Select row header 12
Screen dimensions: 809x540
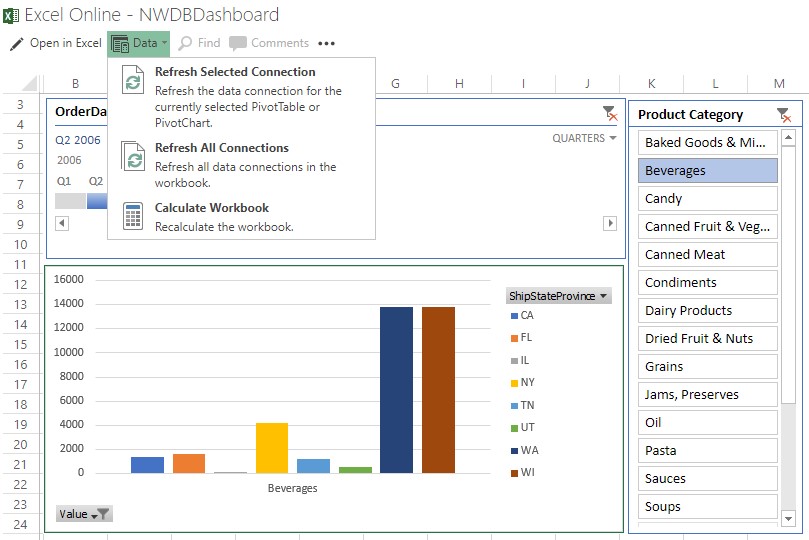(20, 284)
